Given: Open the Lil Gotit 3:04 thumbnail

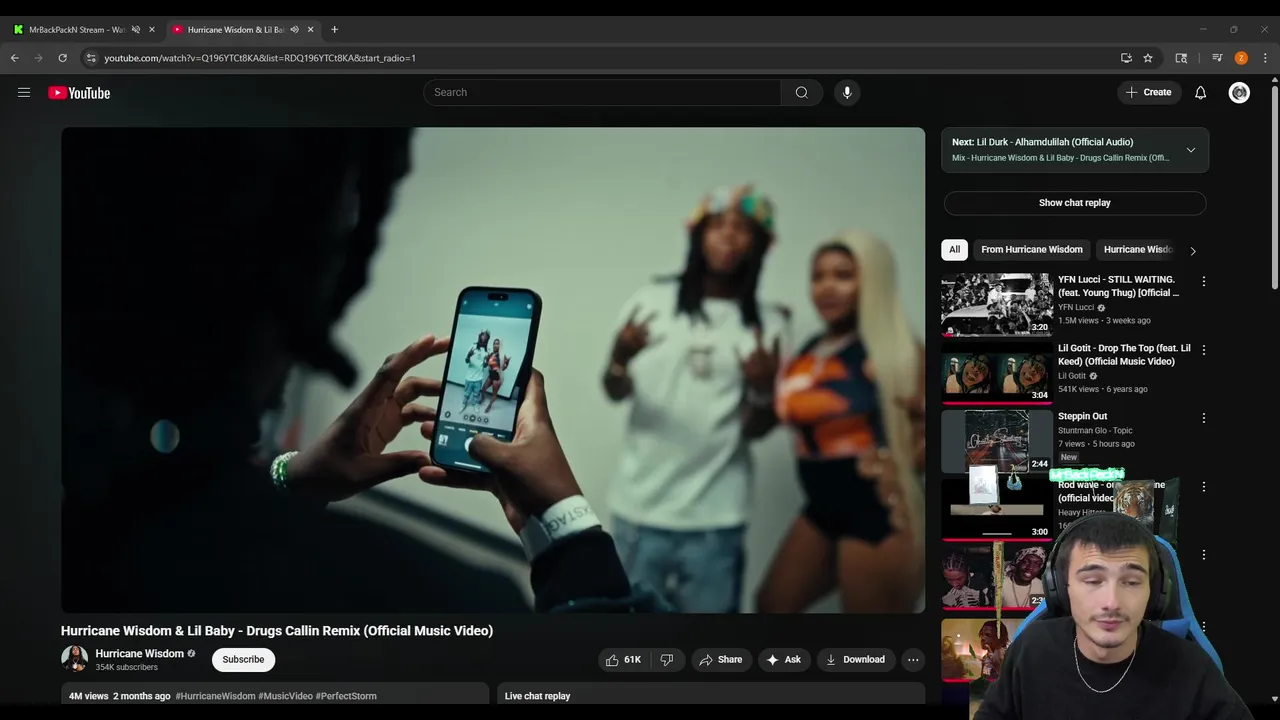Looking at the screenshot, I should pos(997,372).
